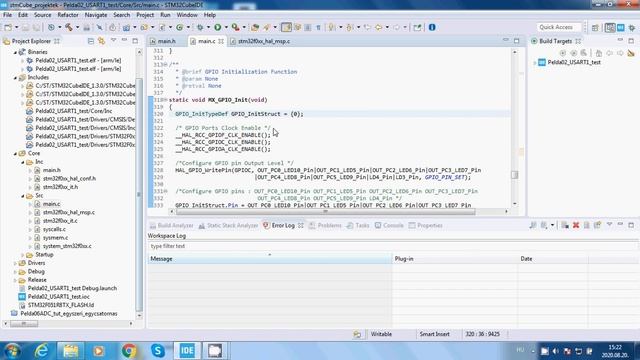Click the Home icon in Build Targets toolbar
The height and width of the screenshot is (360, 640).
(x=598, y=53)
